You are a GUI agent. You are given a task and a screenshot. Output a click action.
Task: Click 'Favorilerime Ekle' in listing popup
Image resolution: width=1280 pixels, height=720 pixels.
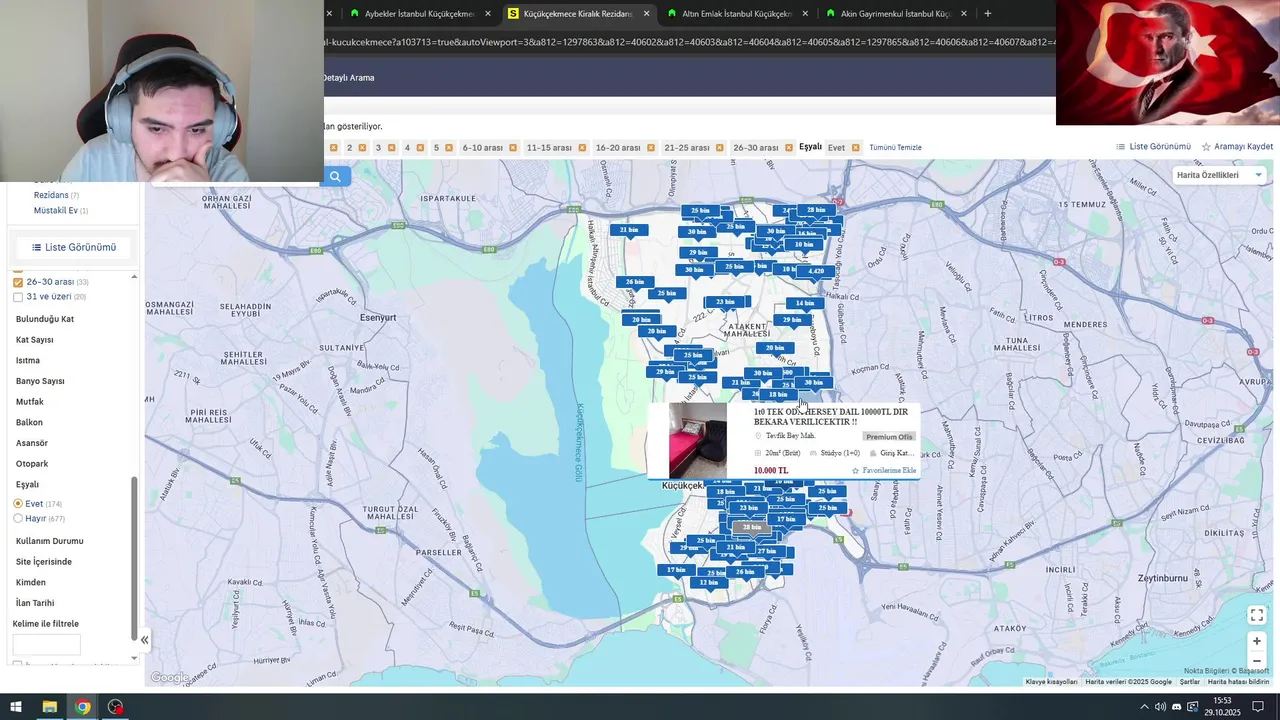pyautogui.click(x=884, y=470)
